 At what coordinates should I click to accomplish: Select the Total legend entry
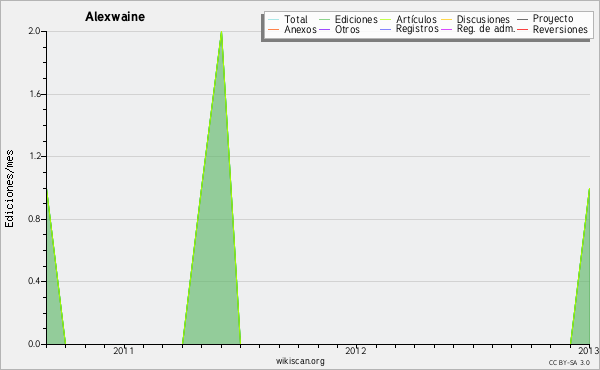pos(296,19)
